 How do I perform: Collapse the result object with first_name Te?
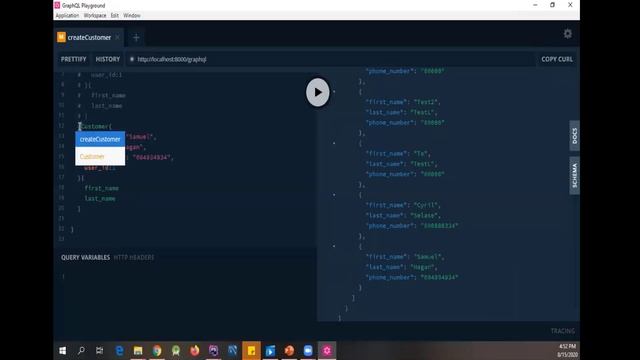pyautogui.click(x=334, y=143)
